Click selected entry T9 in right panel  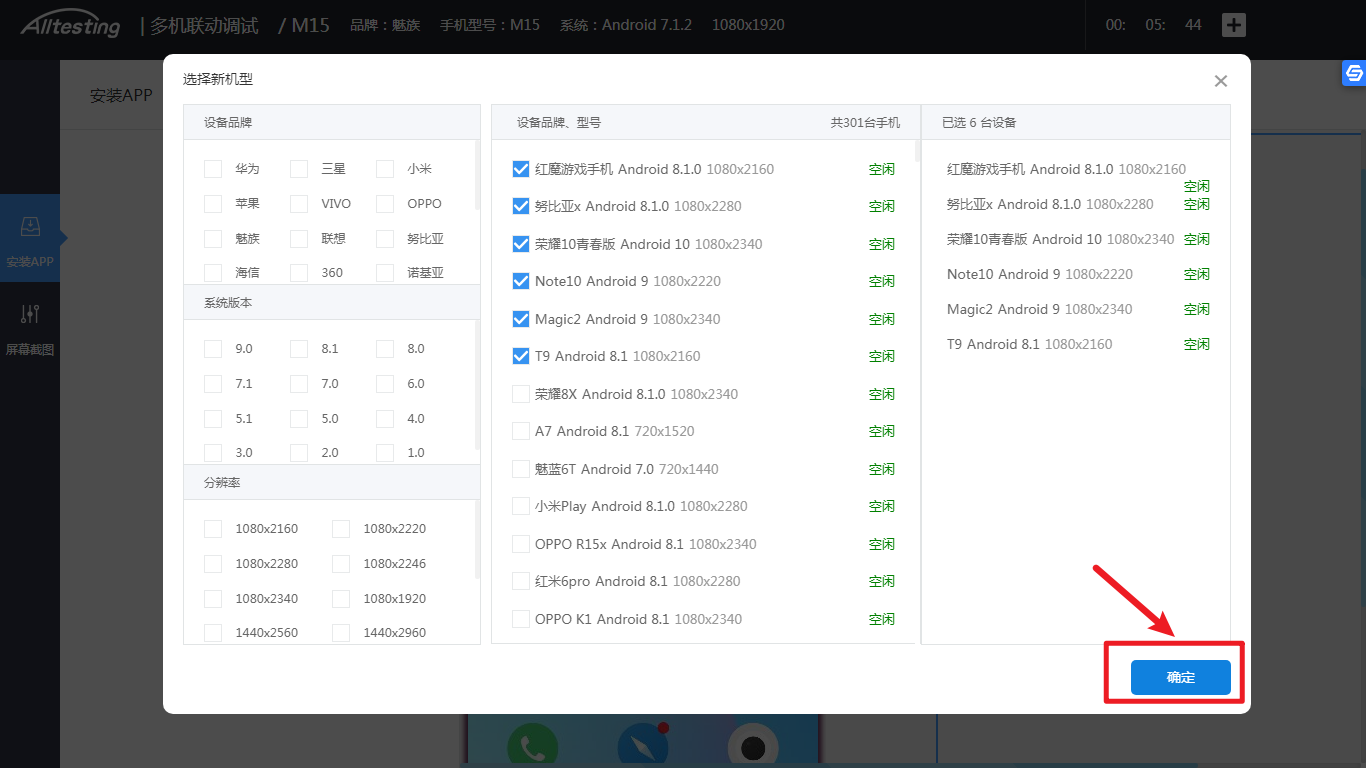(x=1030, y=344)
